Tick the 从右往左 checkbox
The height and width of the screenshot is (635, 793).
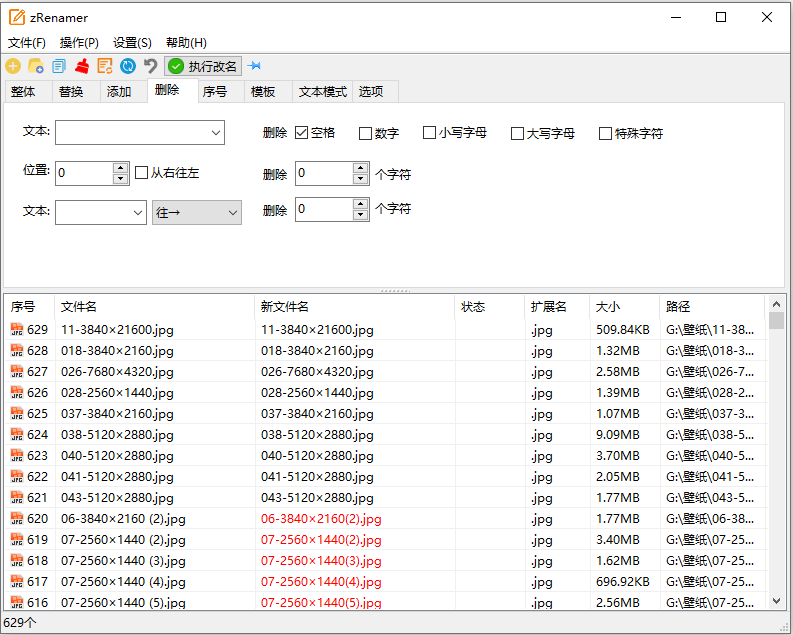(x=142, y=173)
